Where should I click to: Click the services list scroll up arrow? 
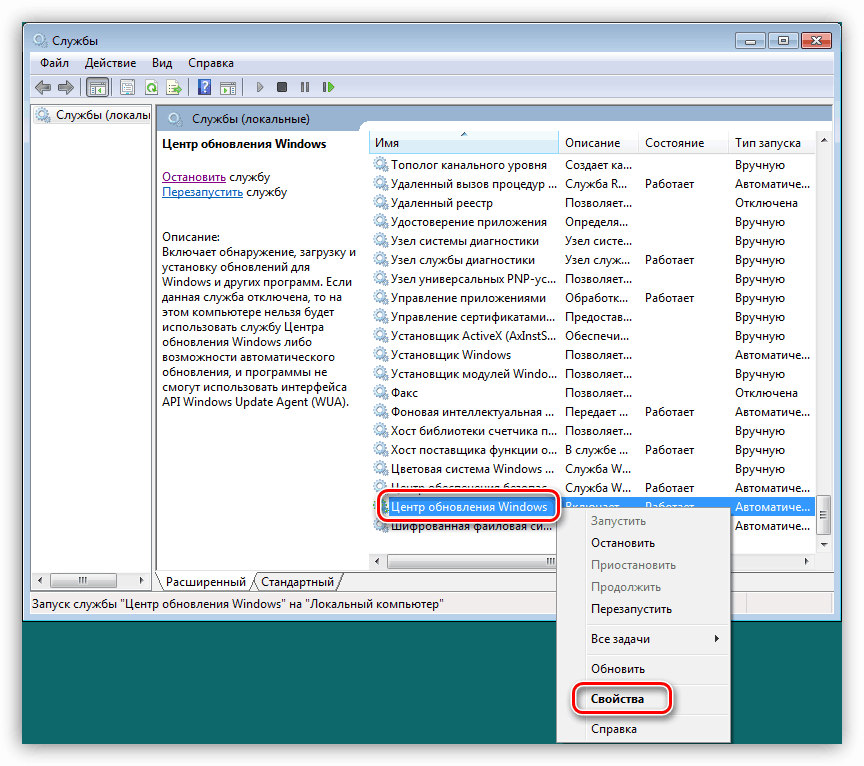pyautogui.click(x=824, y=140)
